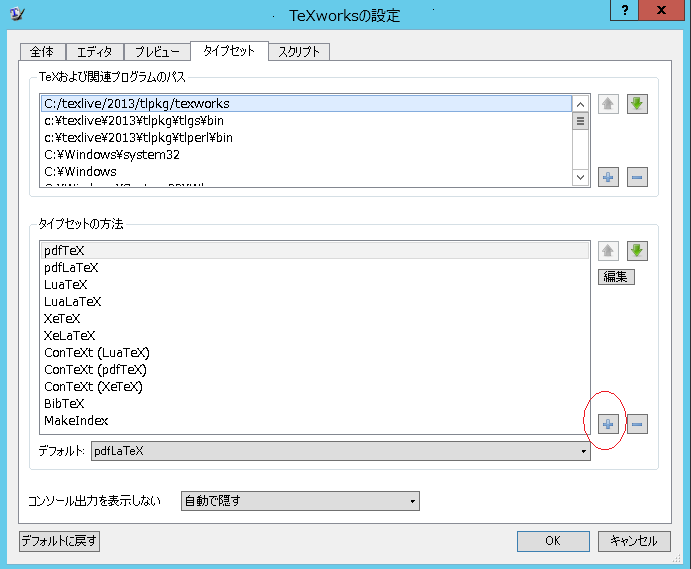Move selected path down with green arrow
This screenshot has height=569, width=691.
pos(637,104)
